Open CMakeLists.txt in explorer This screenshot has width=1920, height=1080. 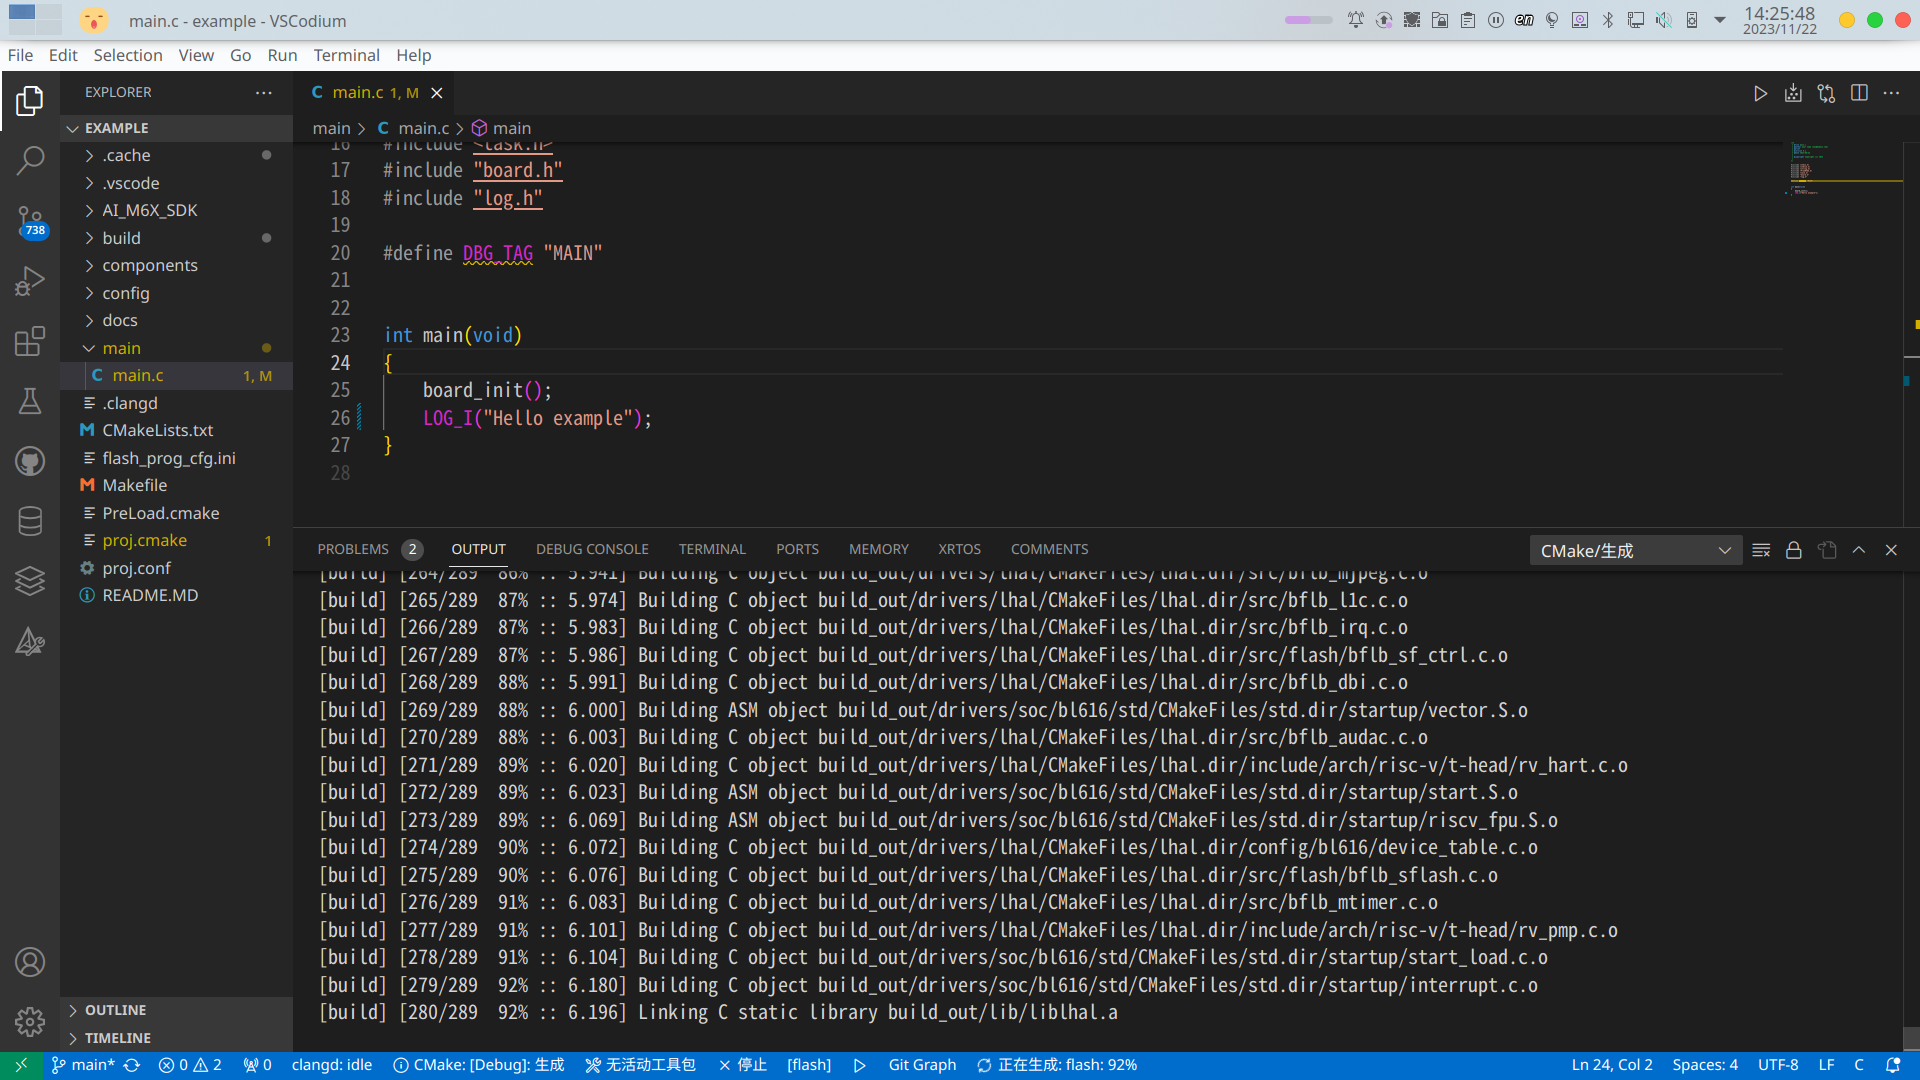(176, 430)
